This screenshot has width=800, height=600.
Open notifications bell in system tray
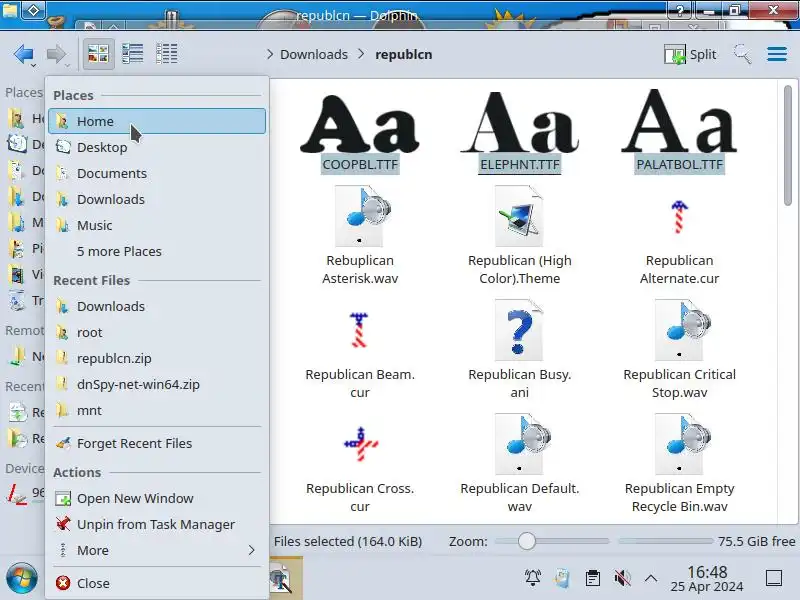tap(533, 578)
